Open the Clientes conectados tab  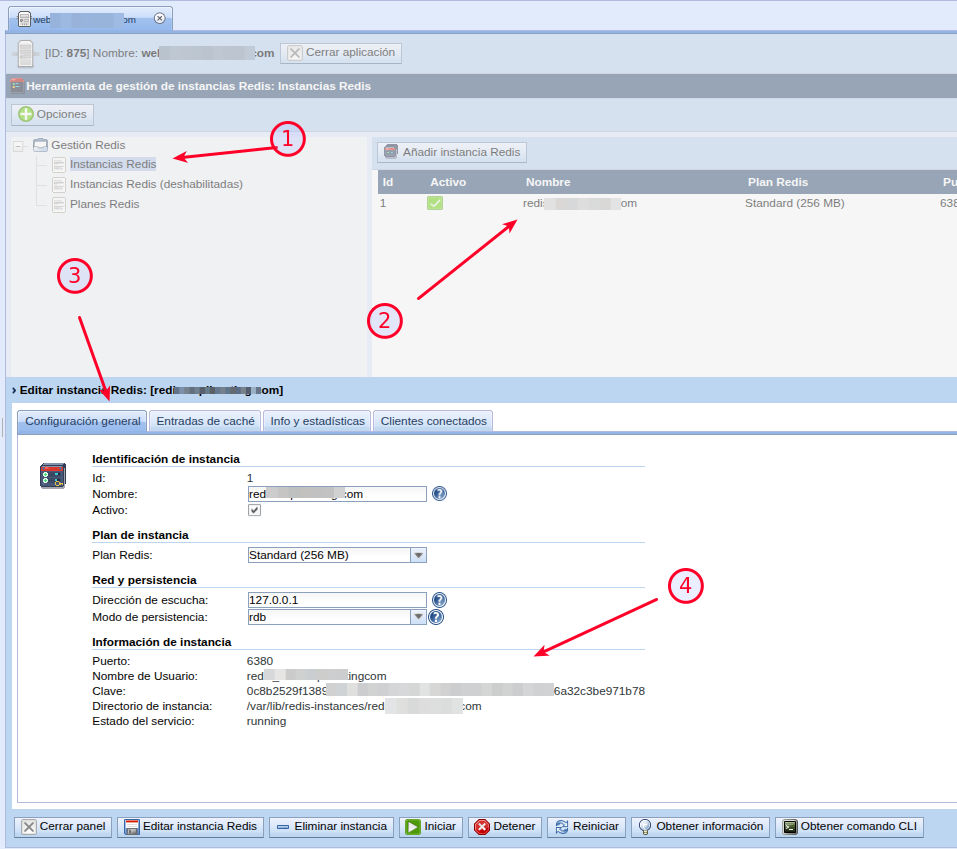tap(433, 421)
